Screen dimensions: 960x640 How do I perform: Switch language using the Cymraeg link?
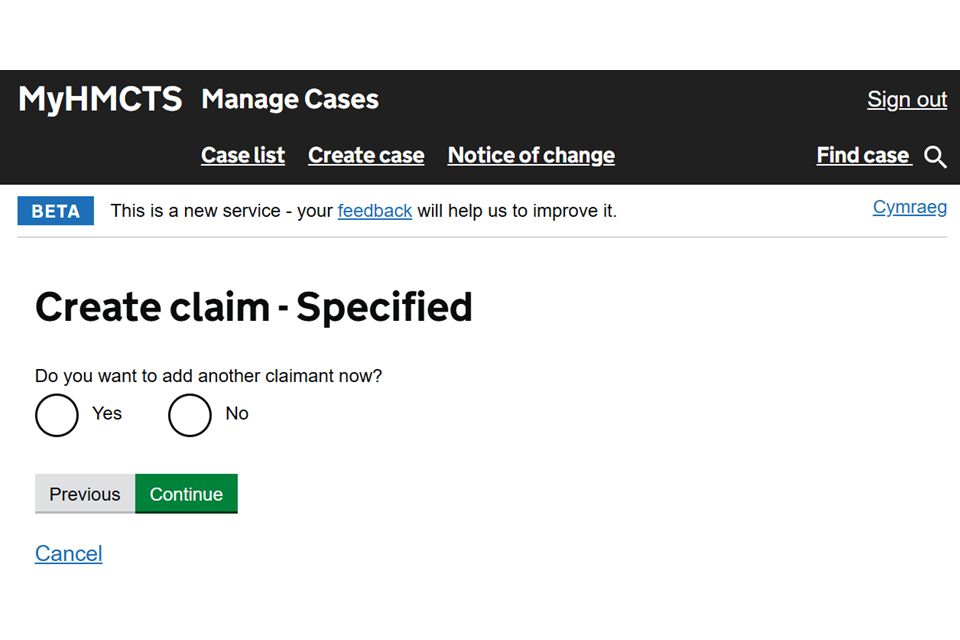point(910,208)
